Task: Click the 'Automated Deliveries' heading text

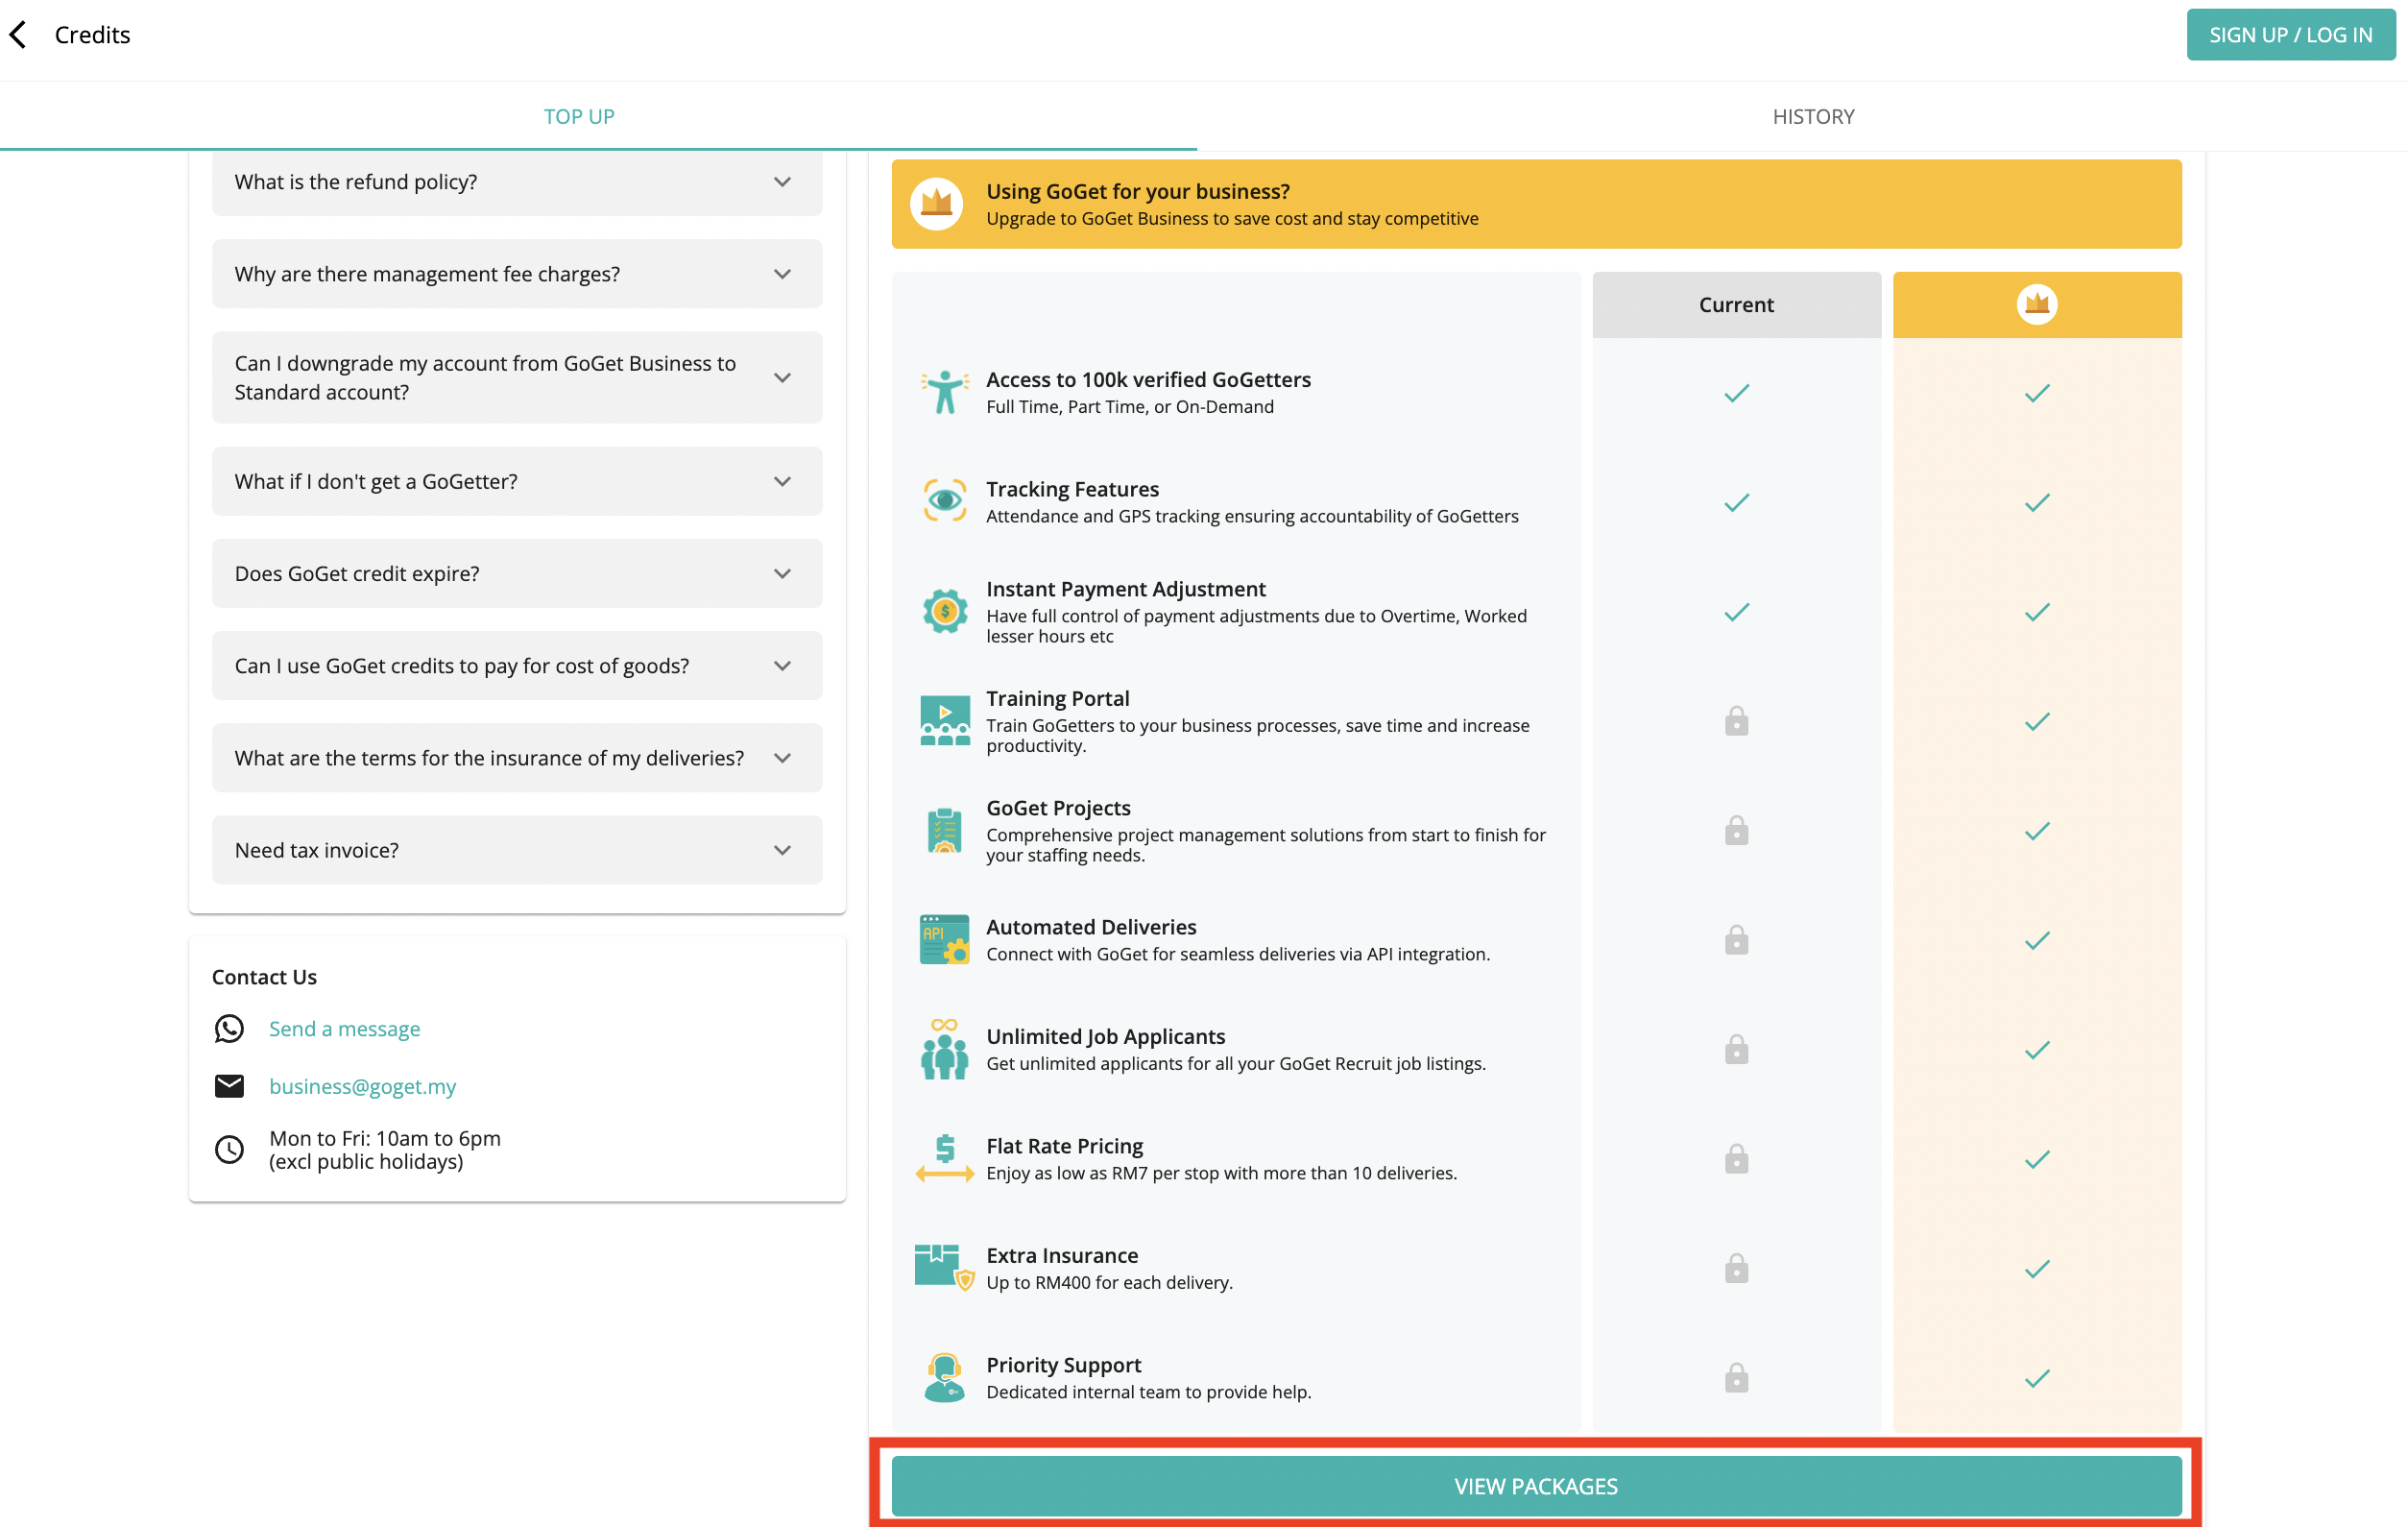Action: 1091,927
